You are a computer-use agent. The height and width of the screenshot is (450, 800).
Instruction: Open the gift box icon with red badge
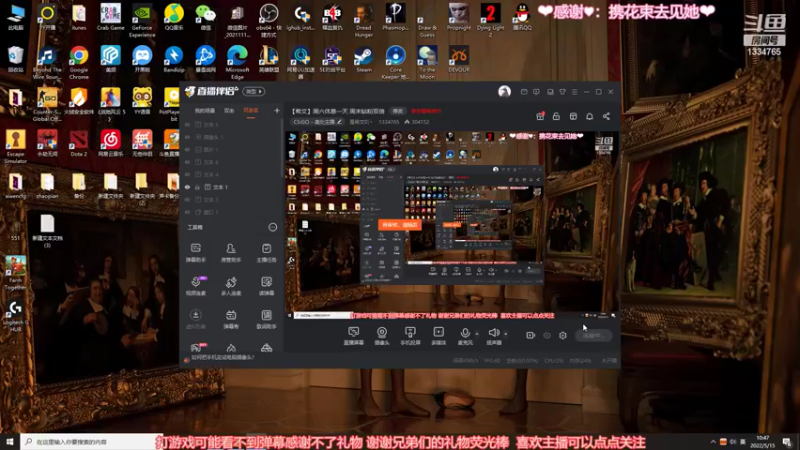tap(540, 116)
